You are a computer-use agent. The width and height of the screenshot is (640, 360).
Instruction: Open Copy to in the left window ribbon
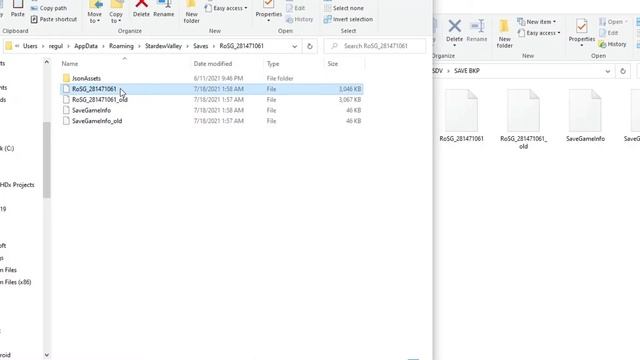tap(116, 11)
